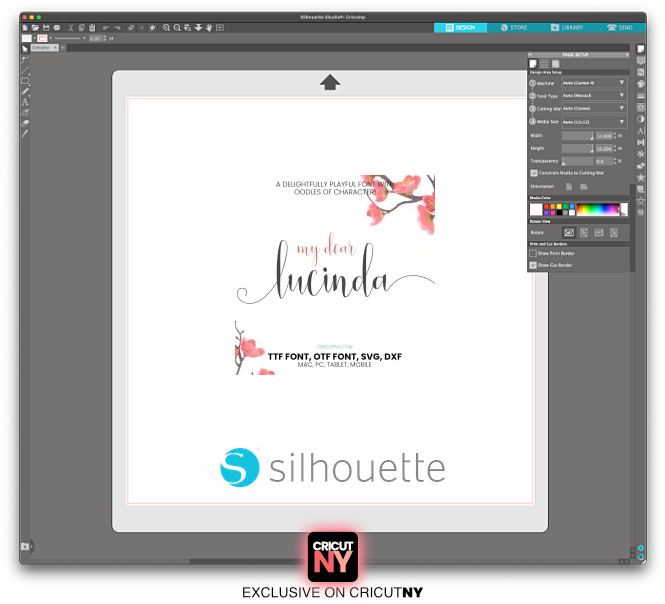Click the line thickness input field

pos(95,38)
